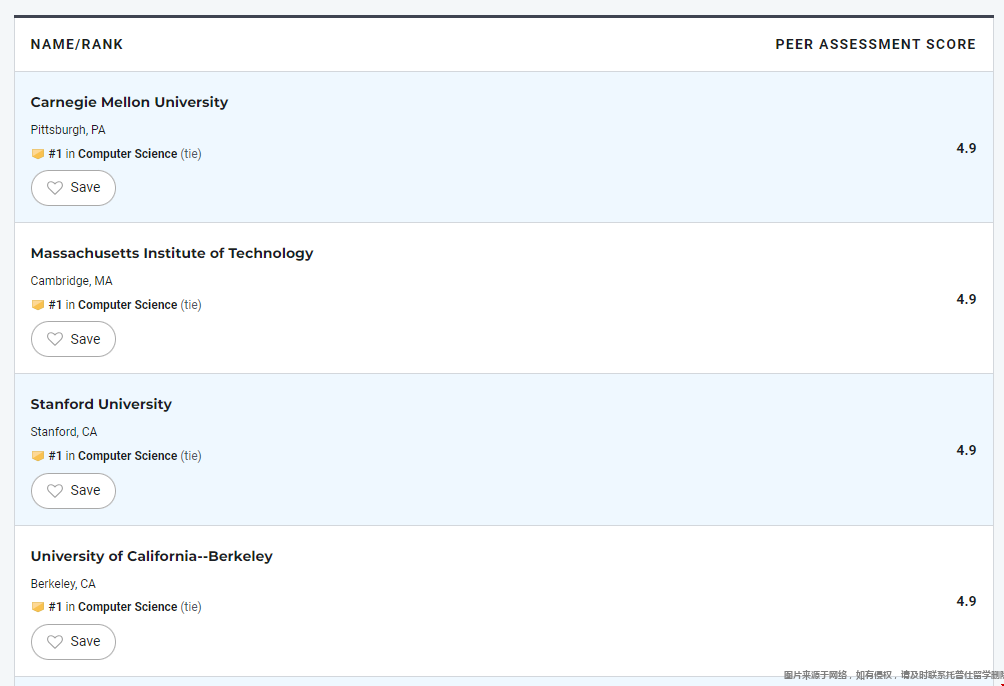1004x686 pixels.
Task: Click the Name/Rank column header
Action: pos(77,44)
